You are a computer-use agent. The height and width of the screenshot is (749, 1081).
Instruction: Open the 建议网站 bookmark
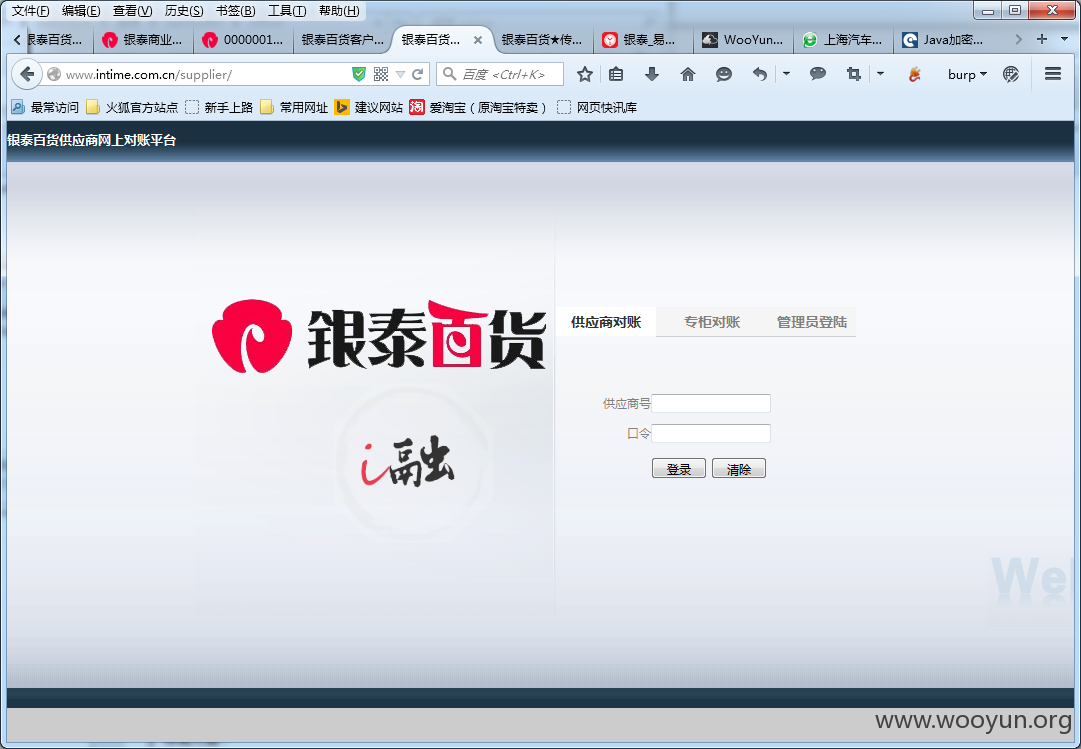point(369,108)
